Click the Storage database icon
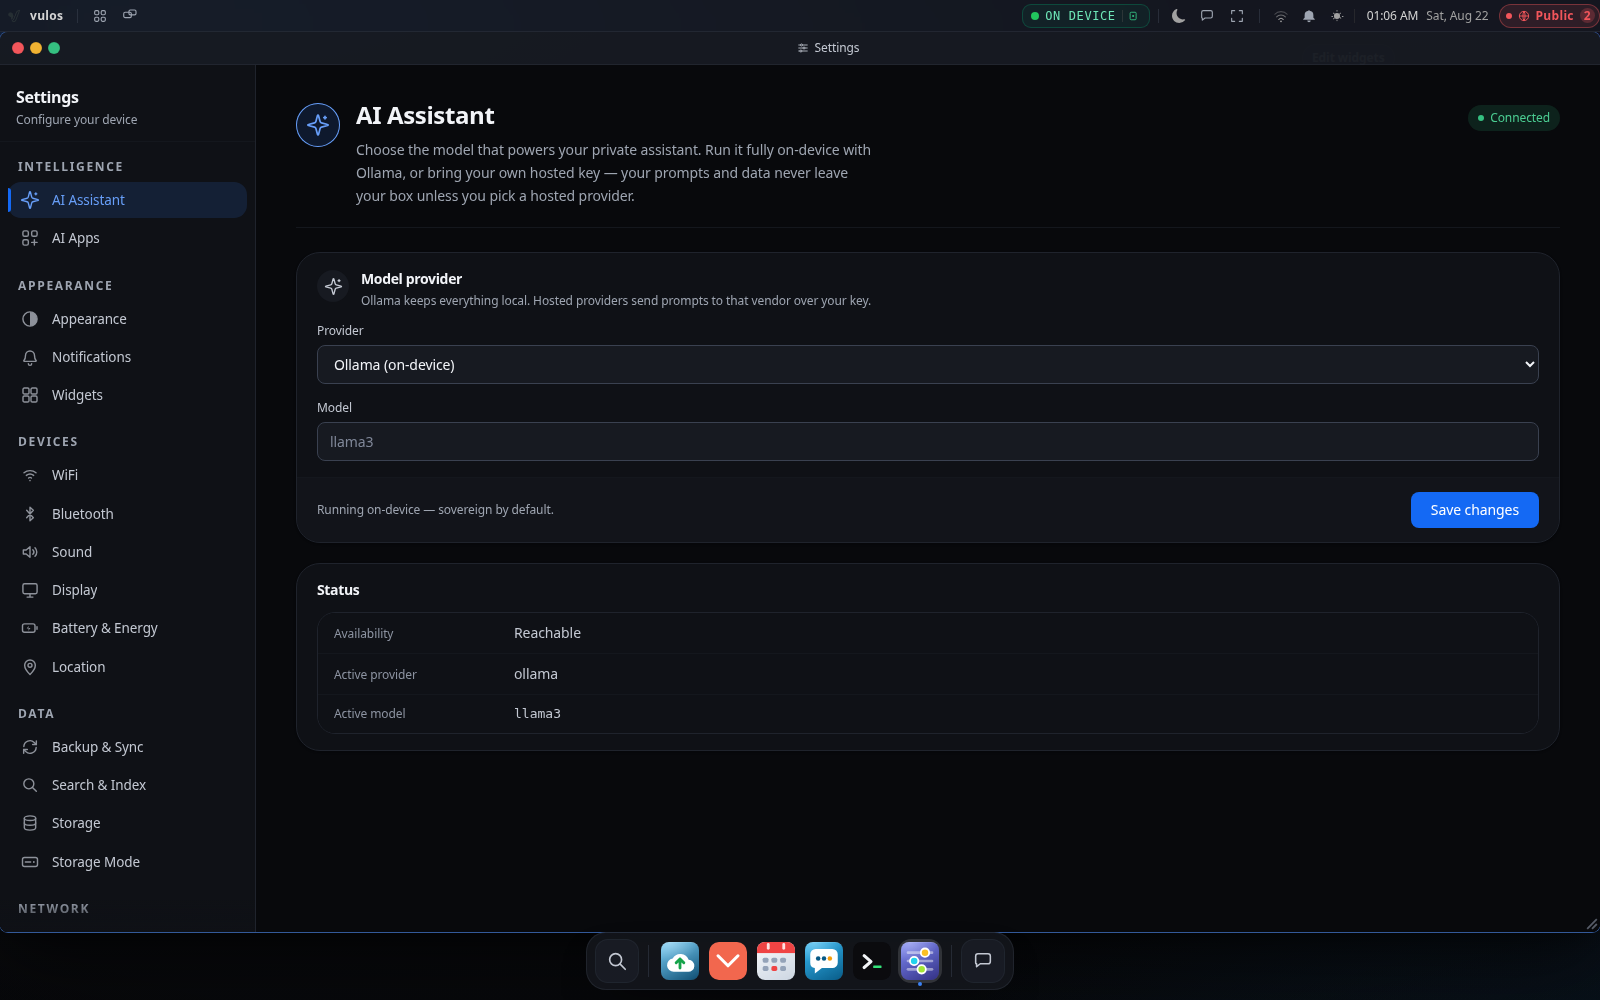Screen dimensions: 1600x1000 click(30, 823)
